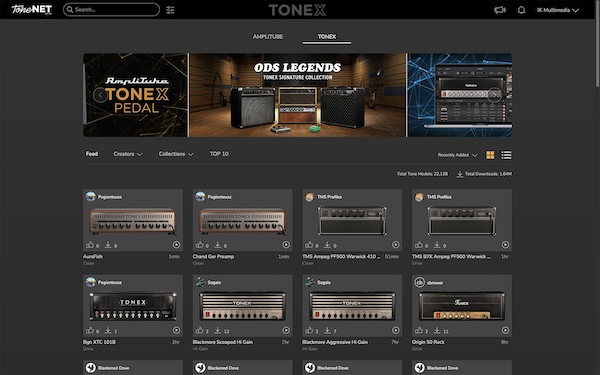The width and height of the screenshot is (600, 375).
Task: Play preview of Origin 50 Rock
Action: click(x=505, y=330)
